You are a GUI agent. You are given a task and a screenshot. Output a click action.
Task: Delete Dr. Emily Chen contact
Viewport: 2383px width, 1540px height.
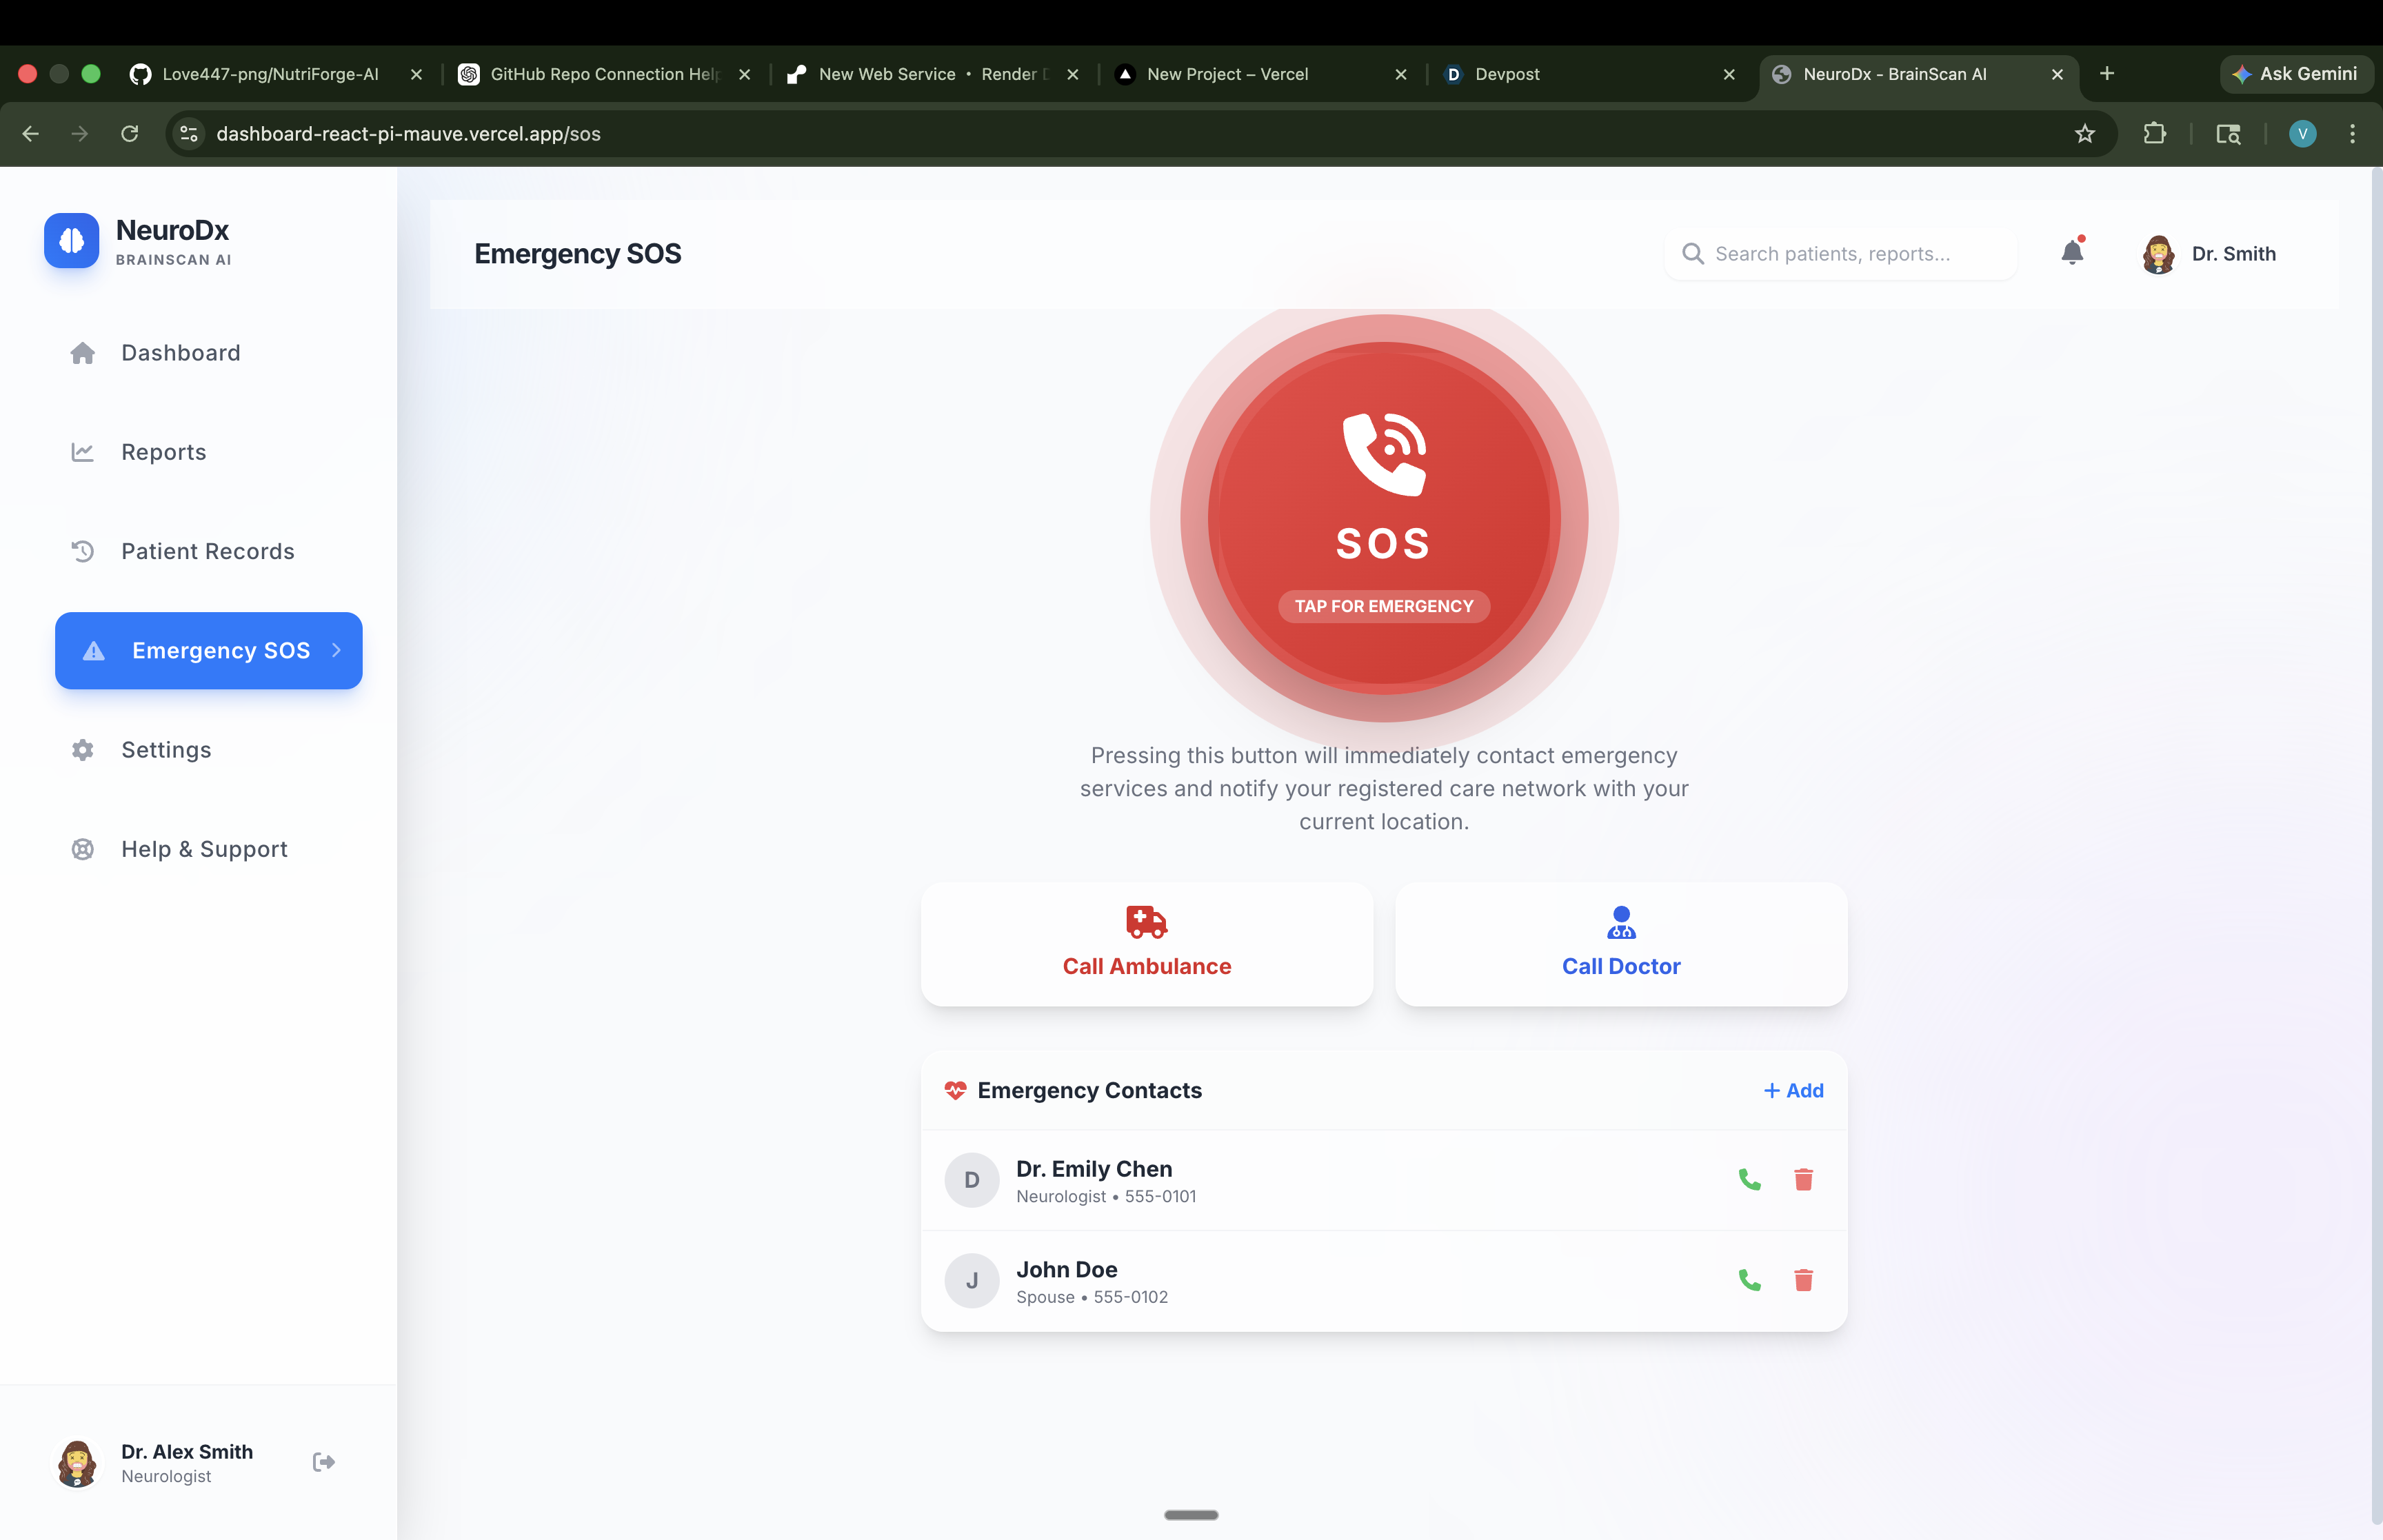(x=1803, y=1180)
